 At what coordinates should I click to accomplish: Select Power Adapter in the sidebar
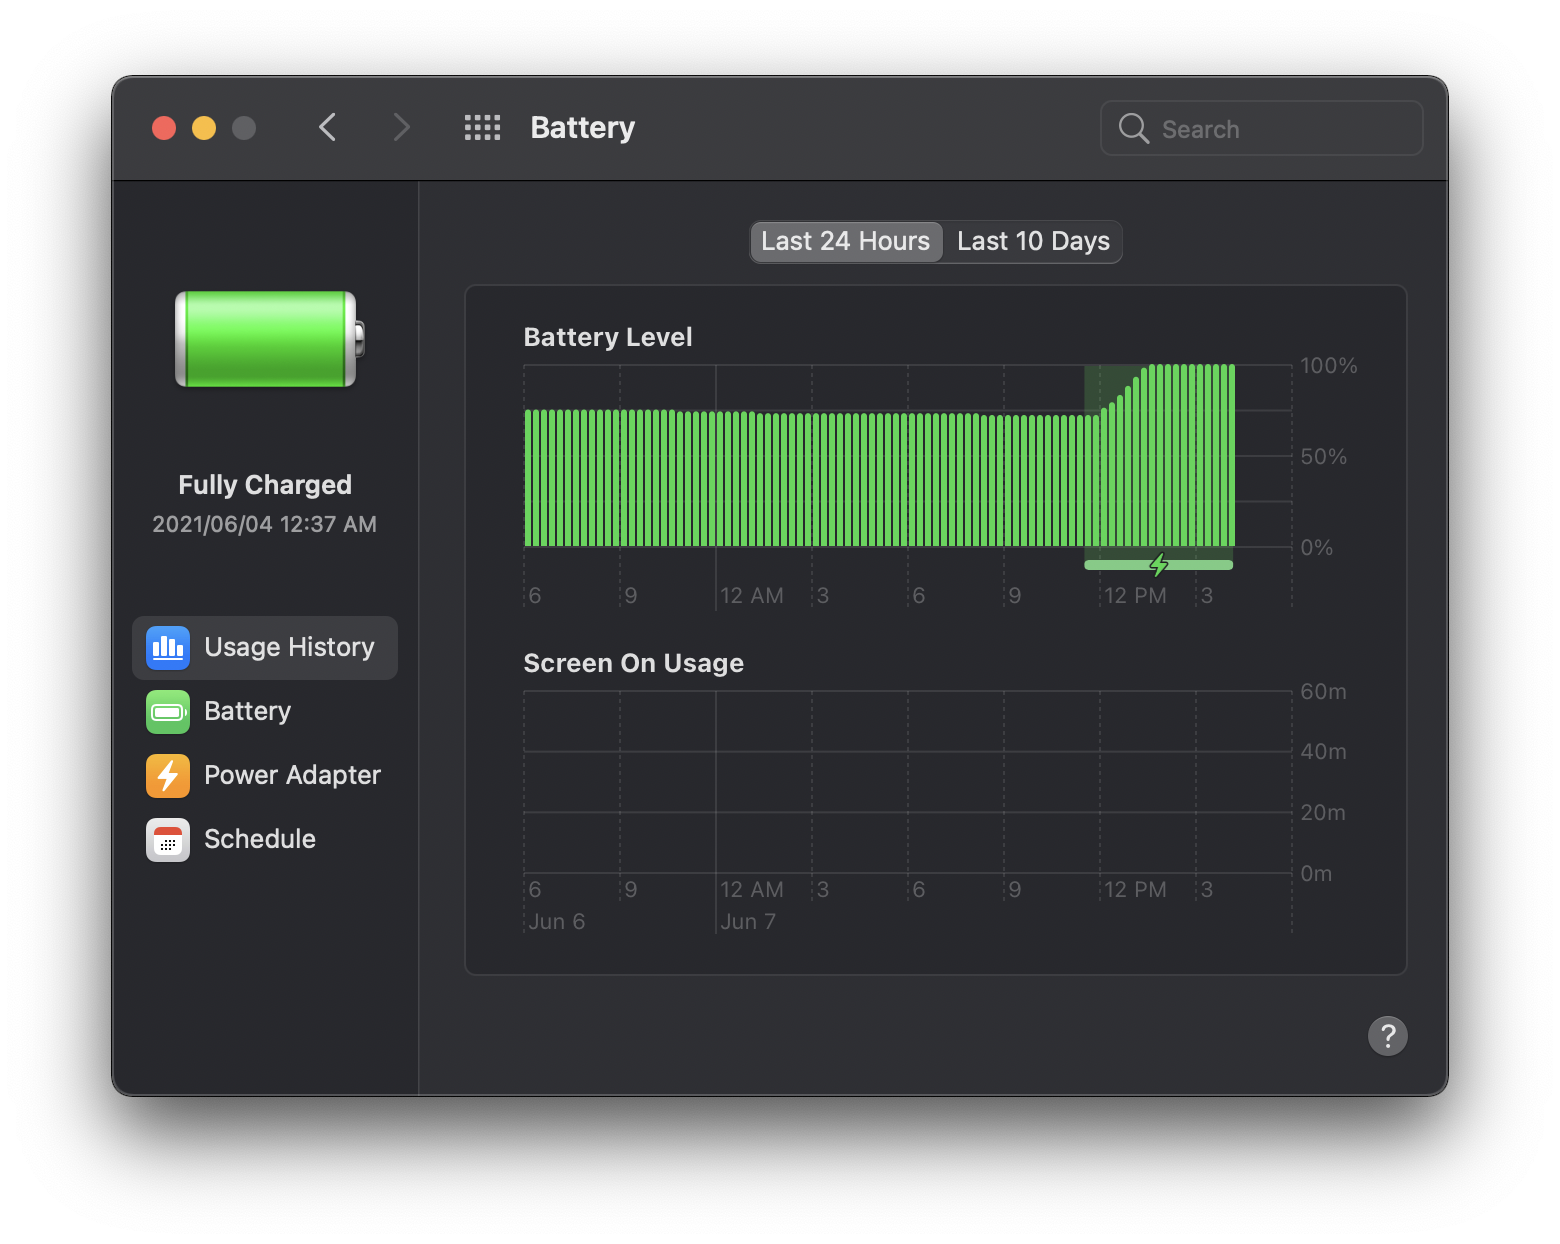265,775
